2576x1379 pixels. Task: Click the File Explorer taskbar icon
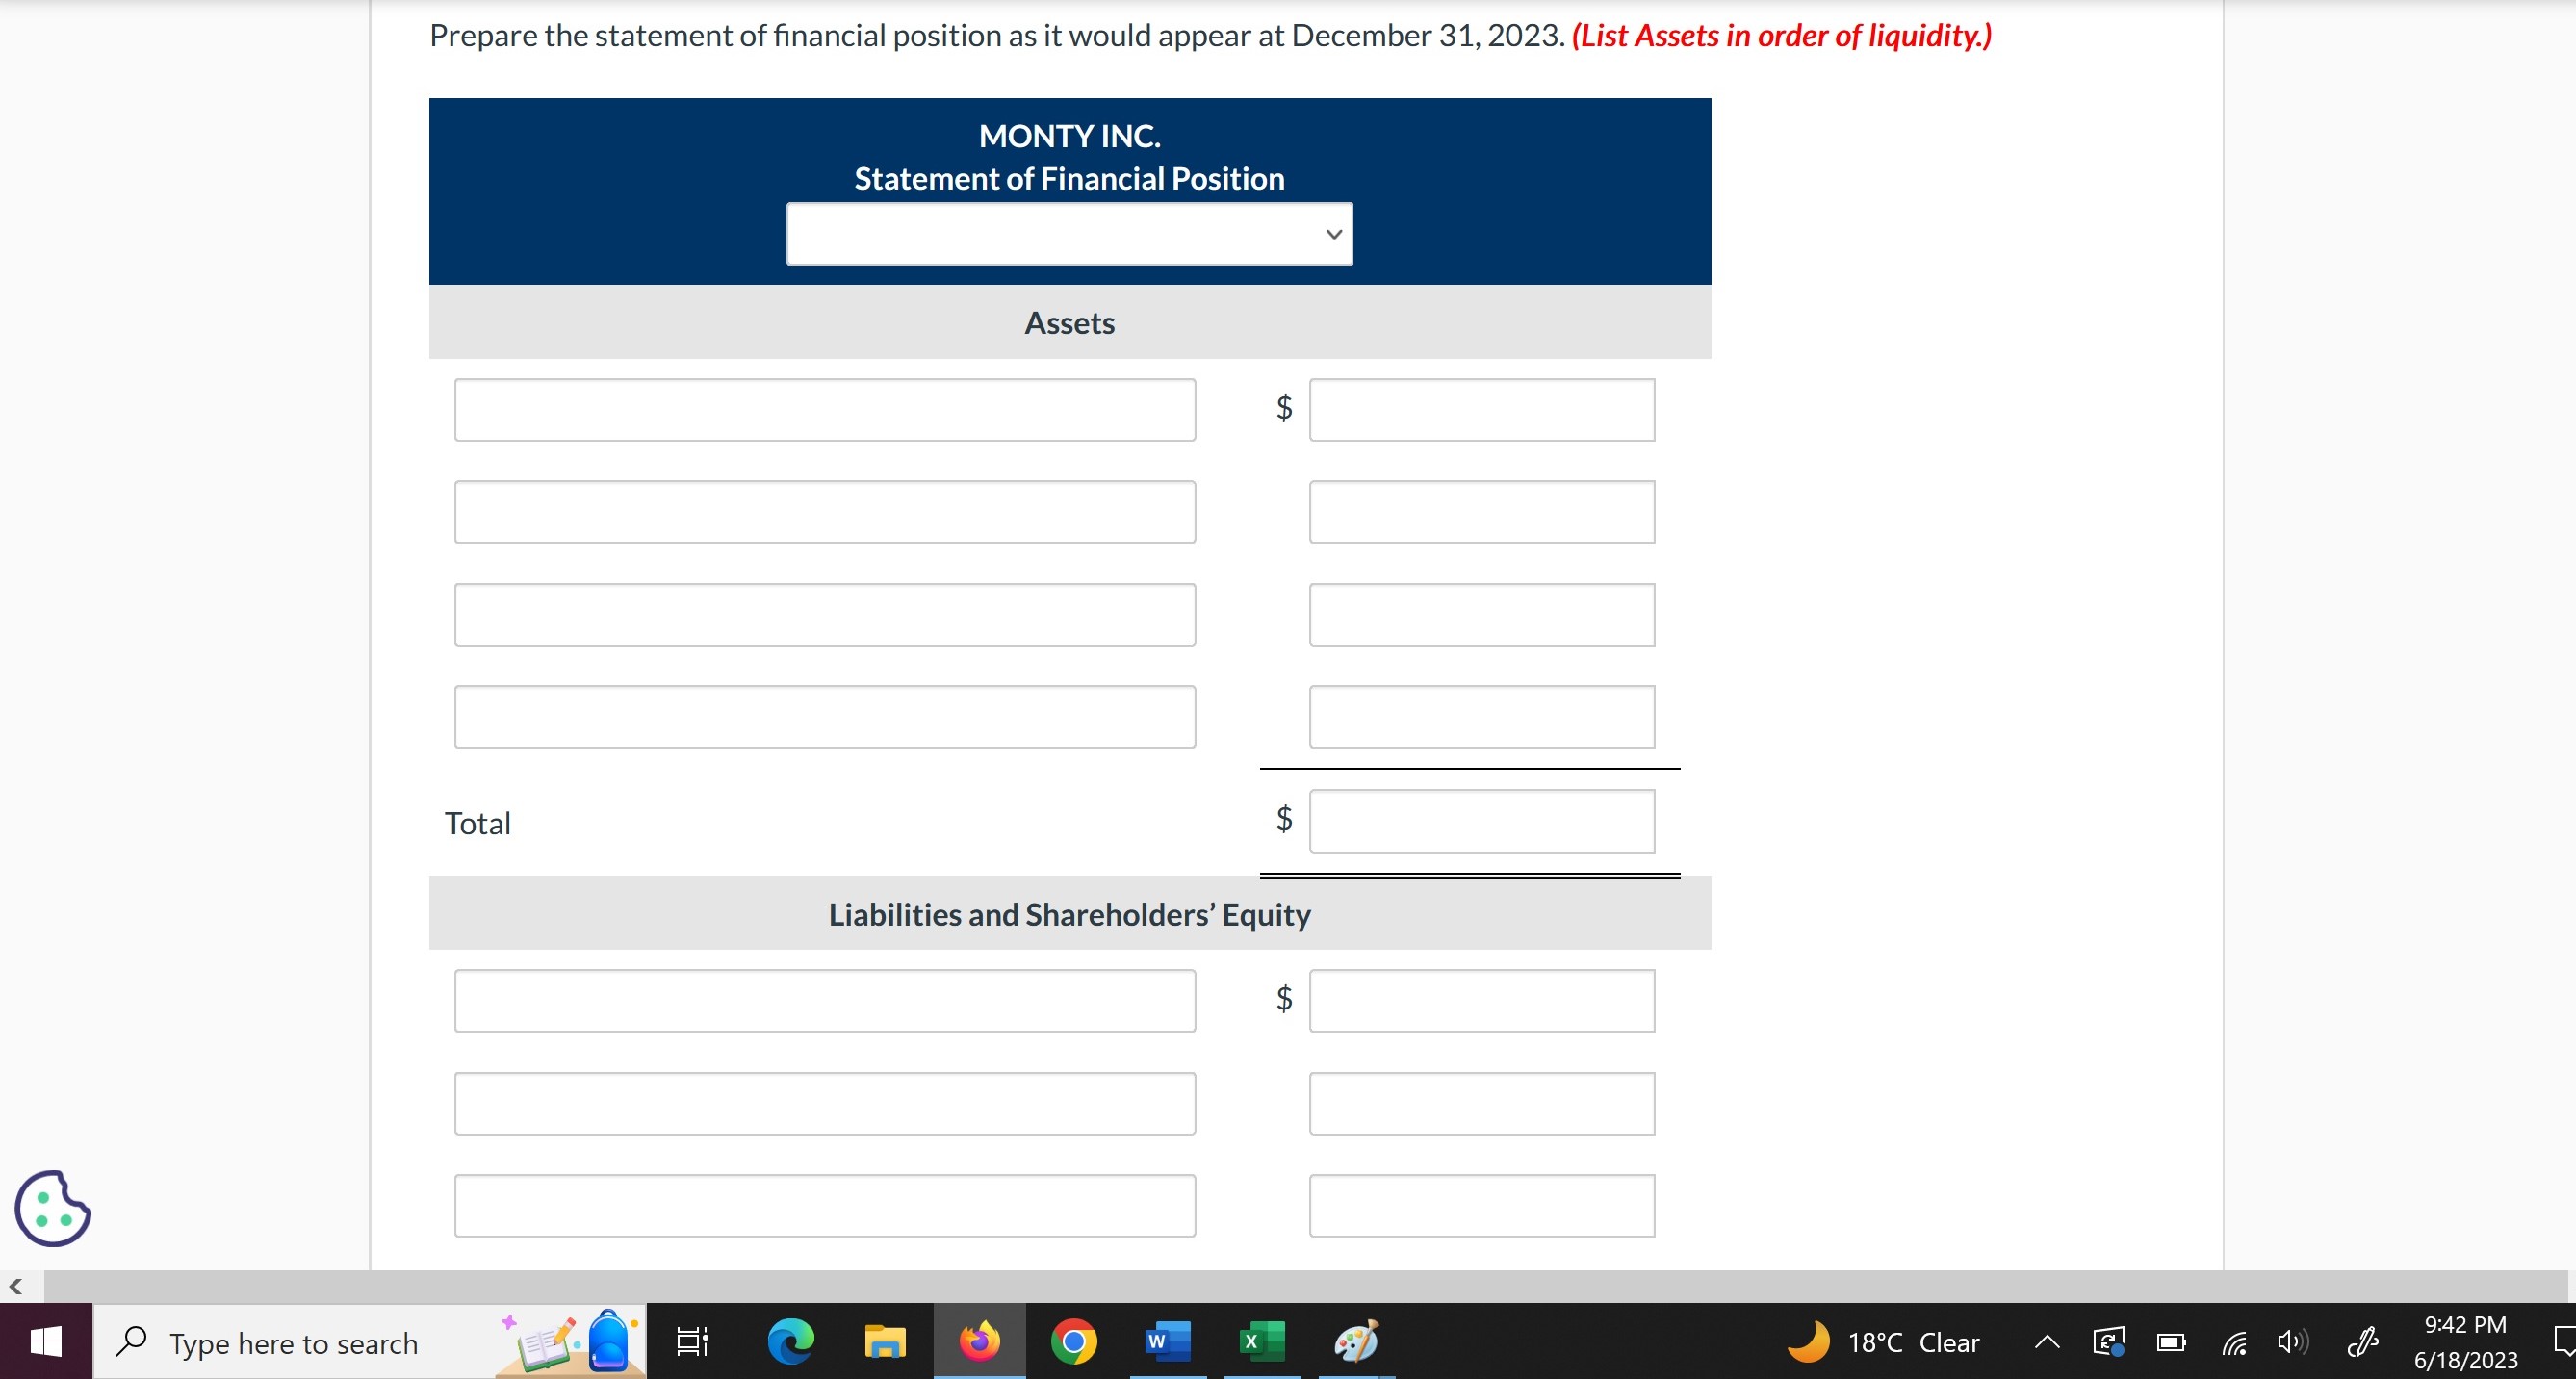[885, 1345]
